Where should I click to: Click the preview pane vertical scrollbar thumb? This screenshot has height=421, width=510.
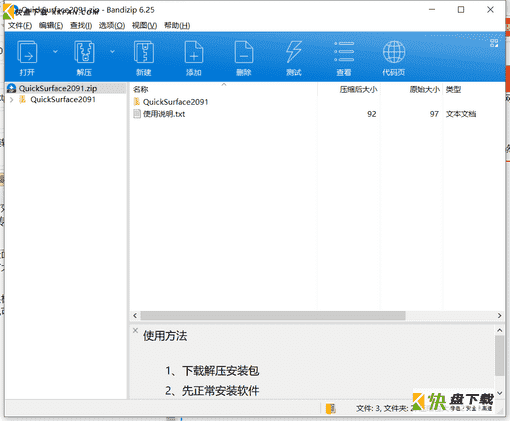point(499,356)
